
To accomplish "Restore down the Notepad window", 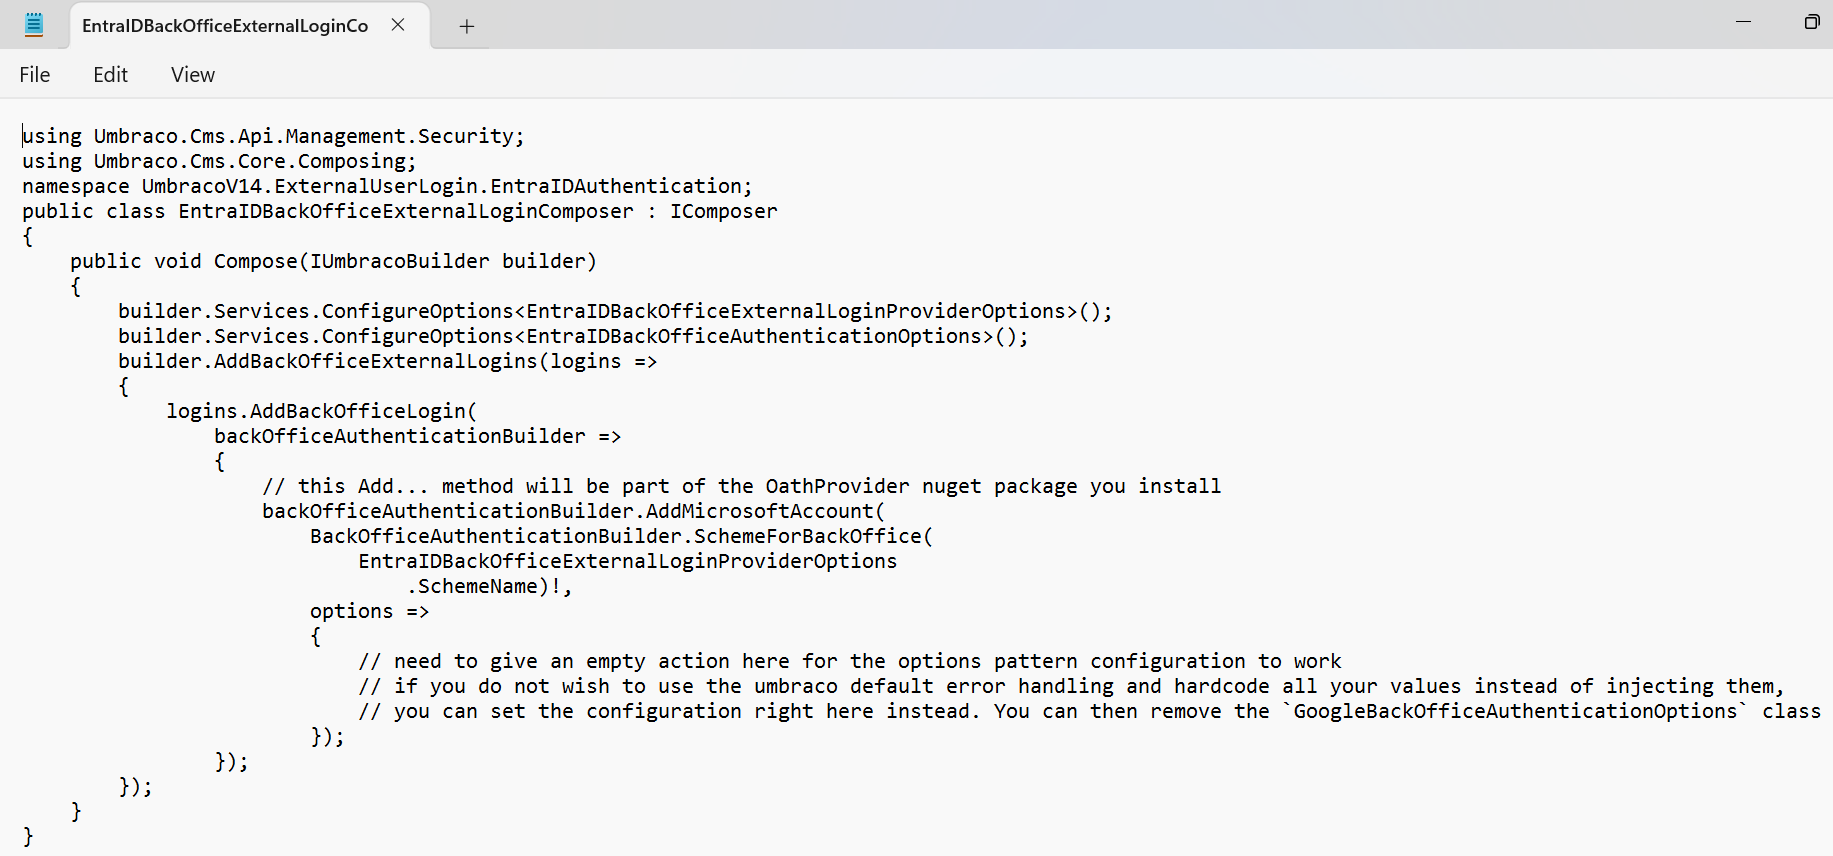I will [x=1811, y=22].
